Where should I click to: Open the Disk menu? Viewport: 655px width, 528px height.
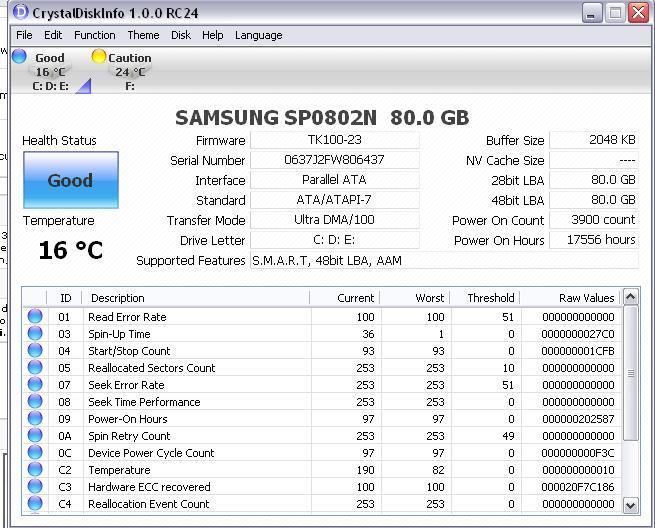[x=181, y=35]
